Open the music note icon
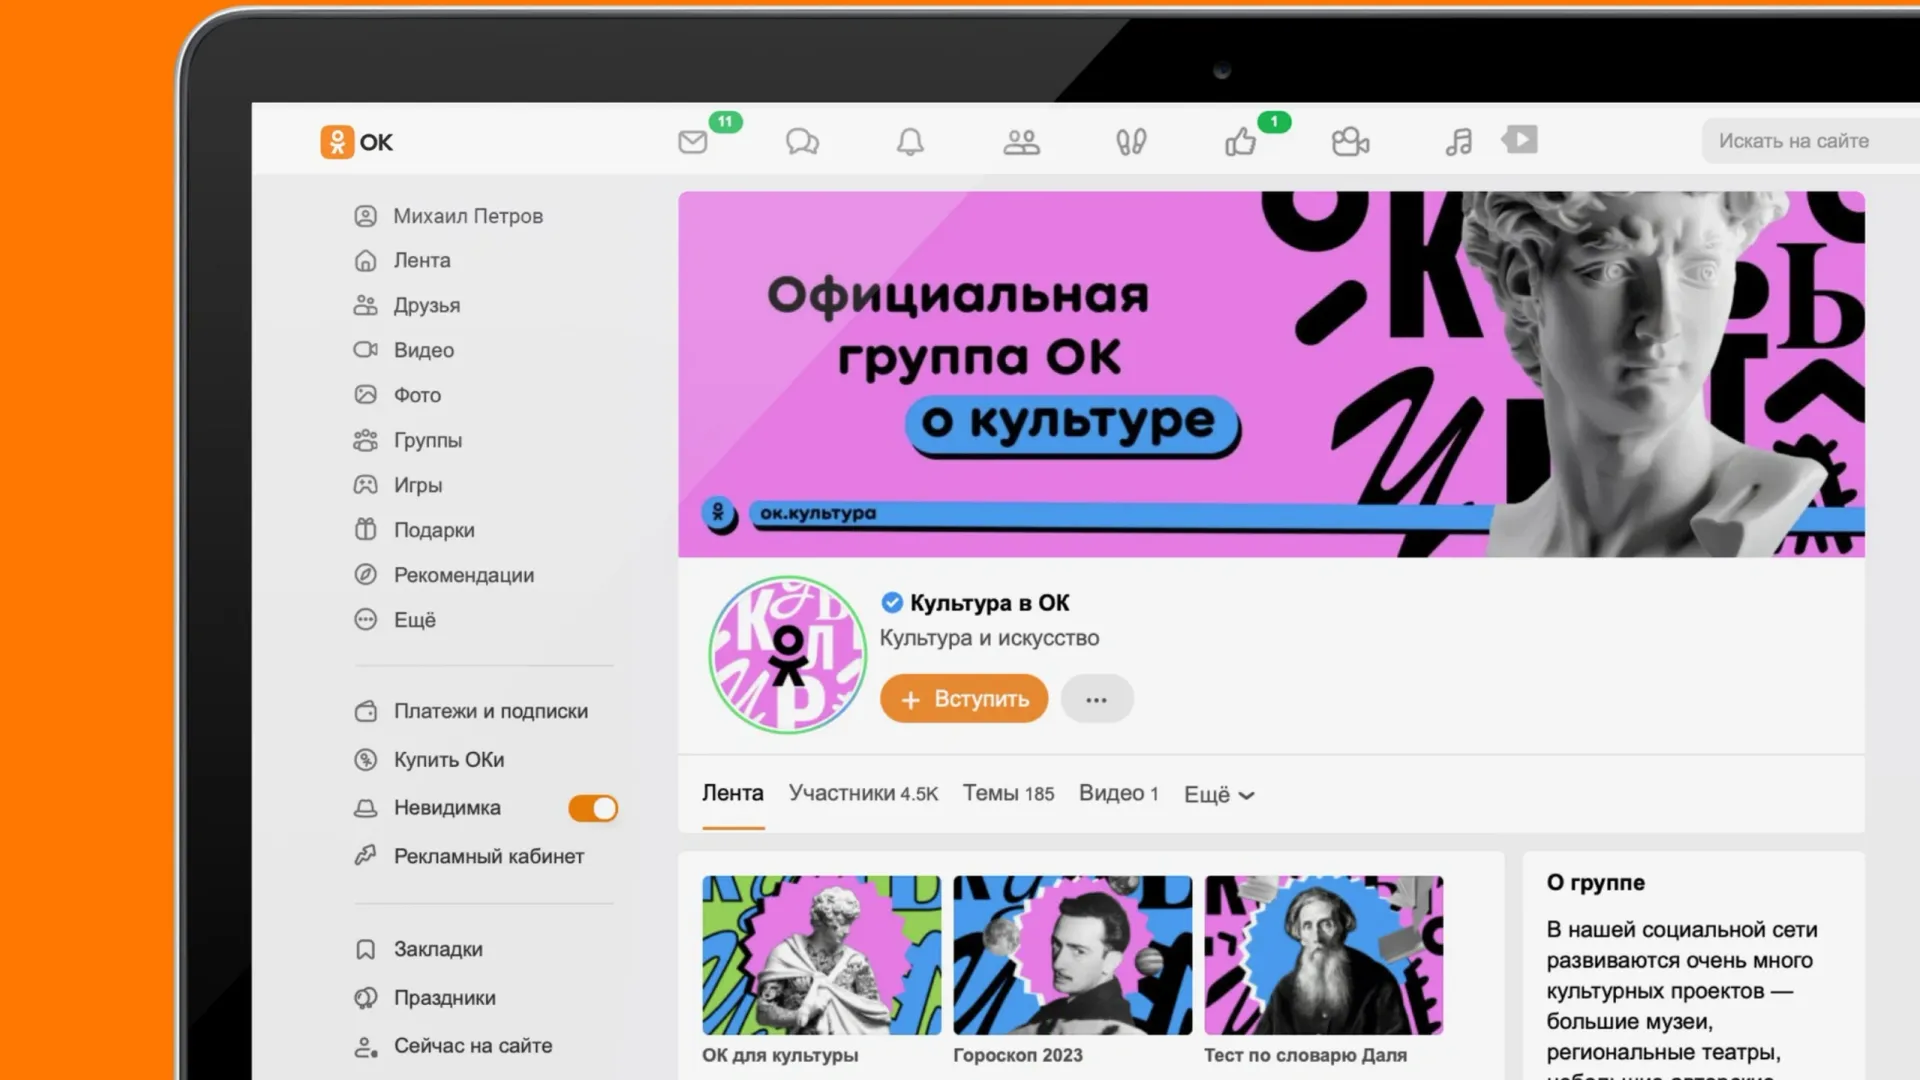This screenshot has width=1920, height=1080. coord(1459,142)
